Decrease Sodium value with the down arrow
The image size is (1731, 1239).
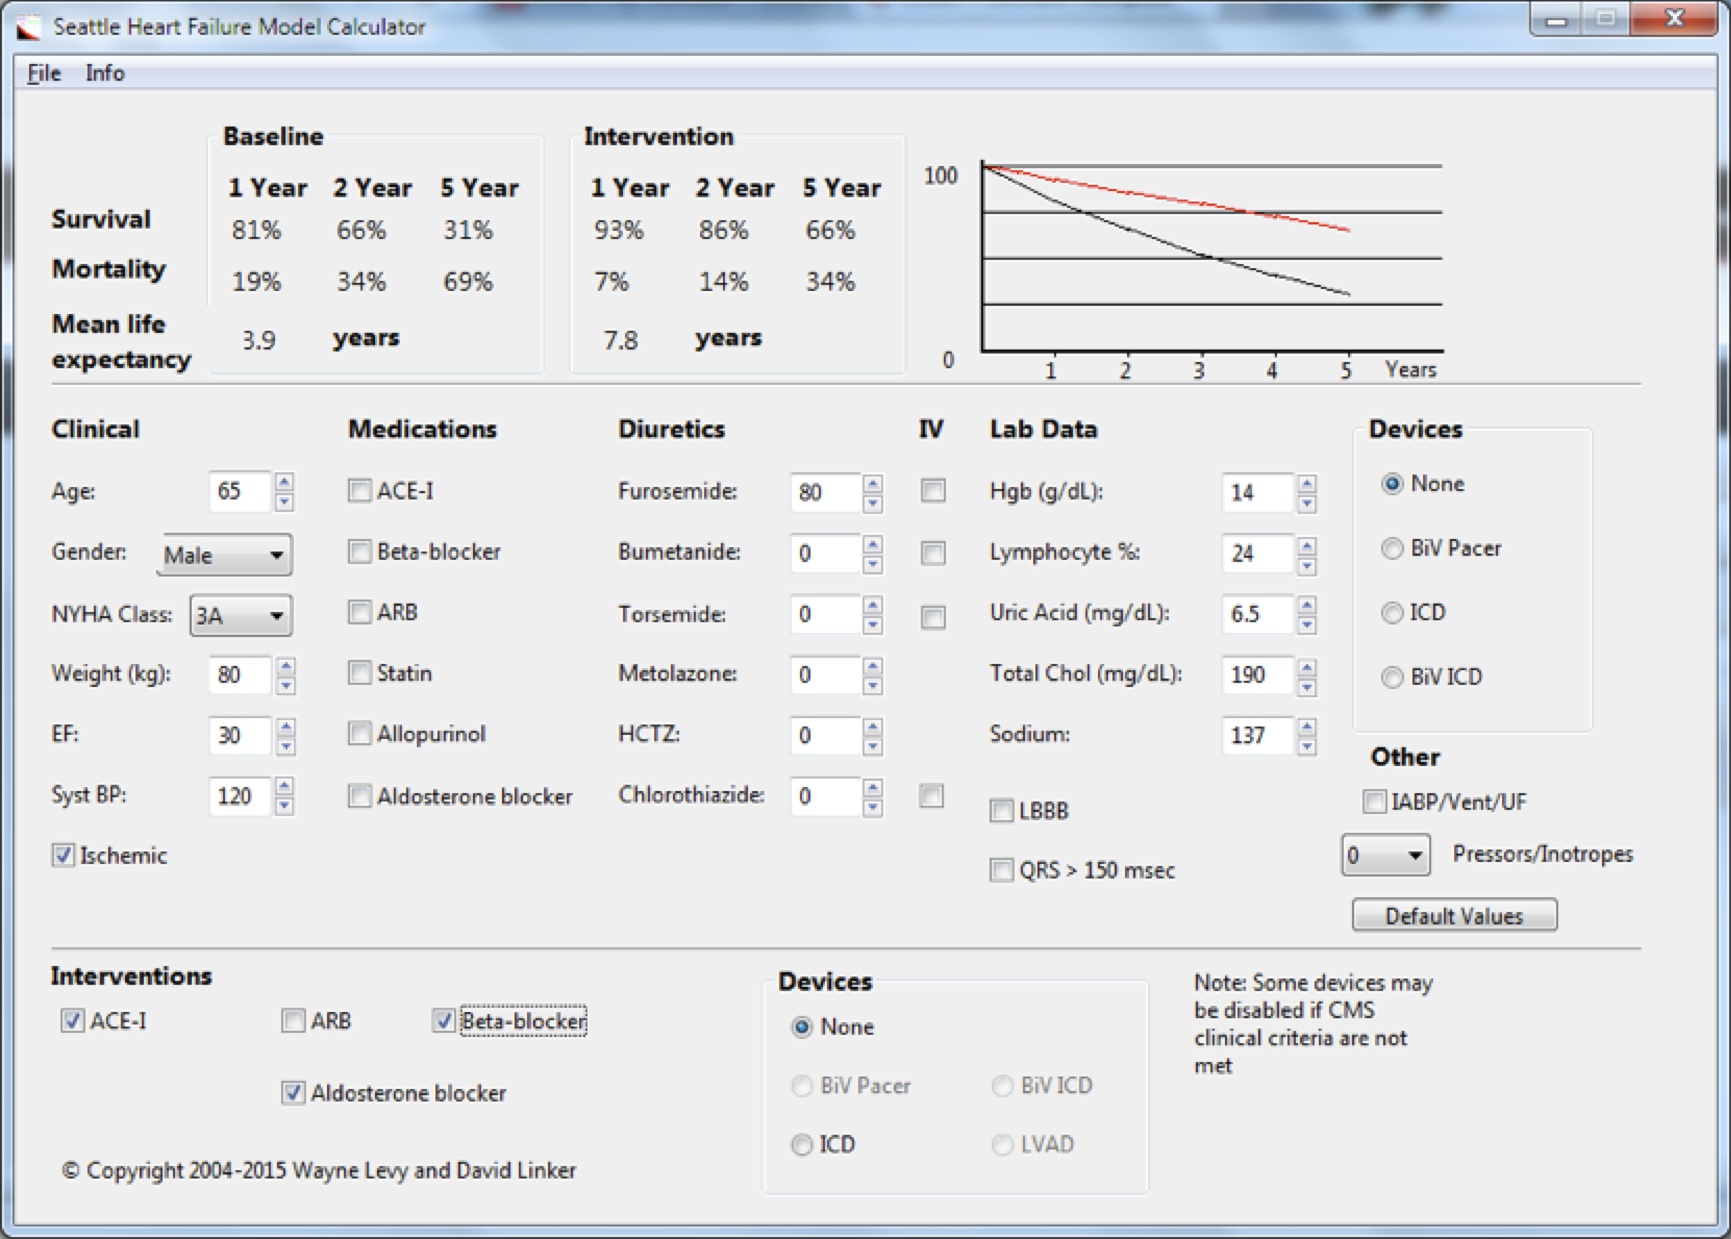[1307, 746]
